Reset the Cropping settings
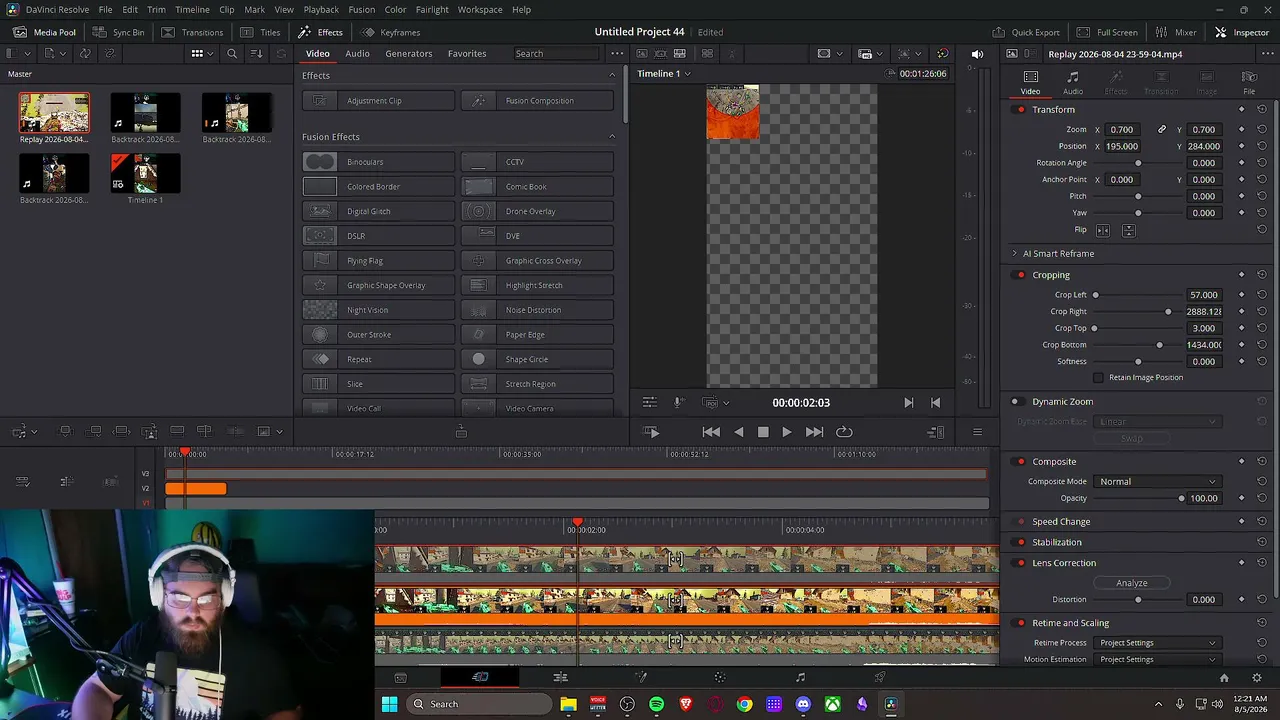The width and height of the screenshot is (1280, 720). click(x=1262, y=275)
